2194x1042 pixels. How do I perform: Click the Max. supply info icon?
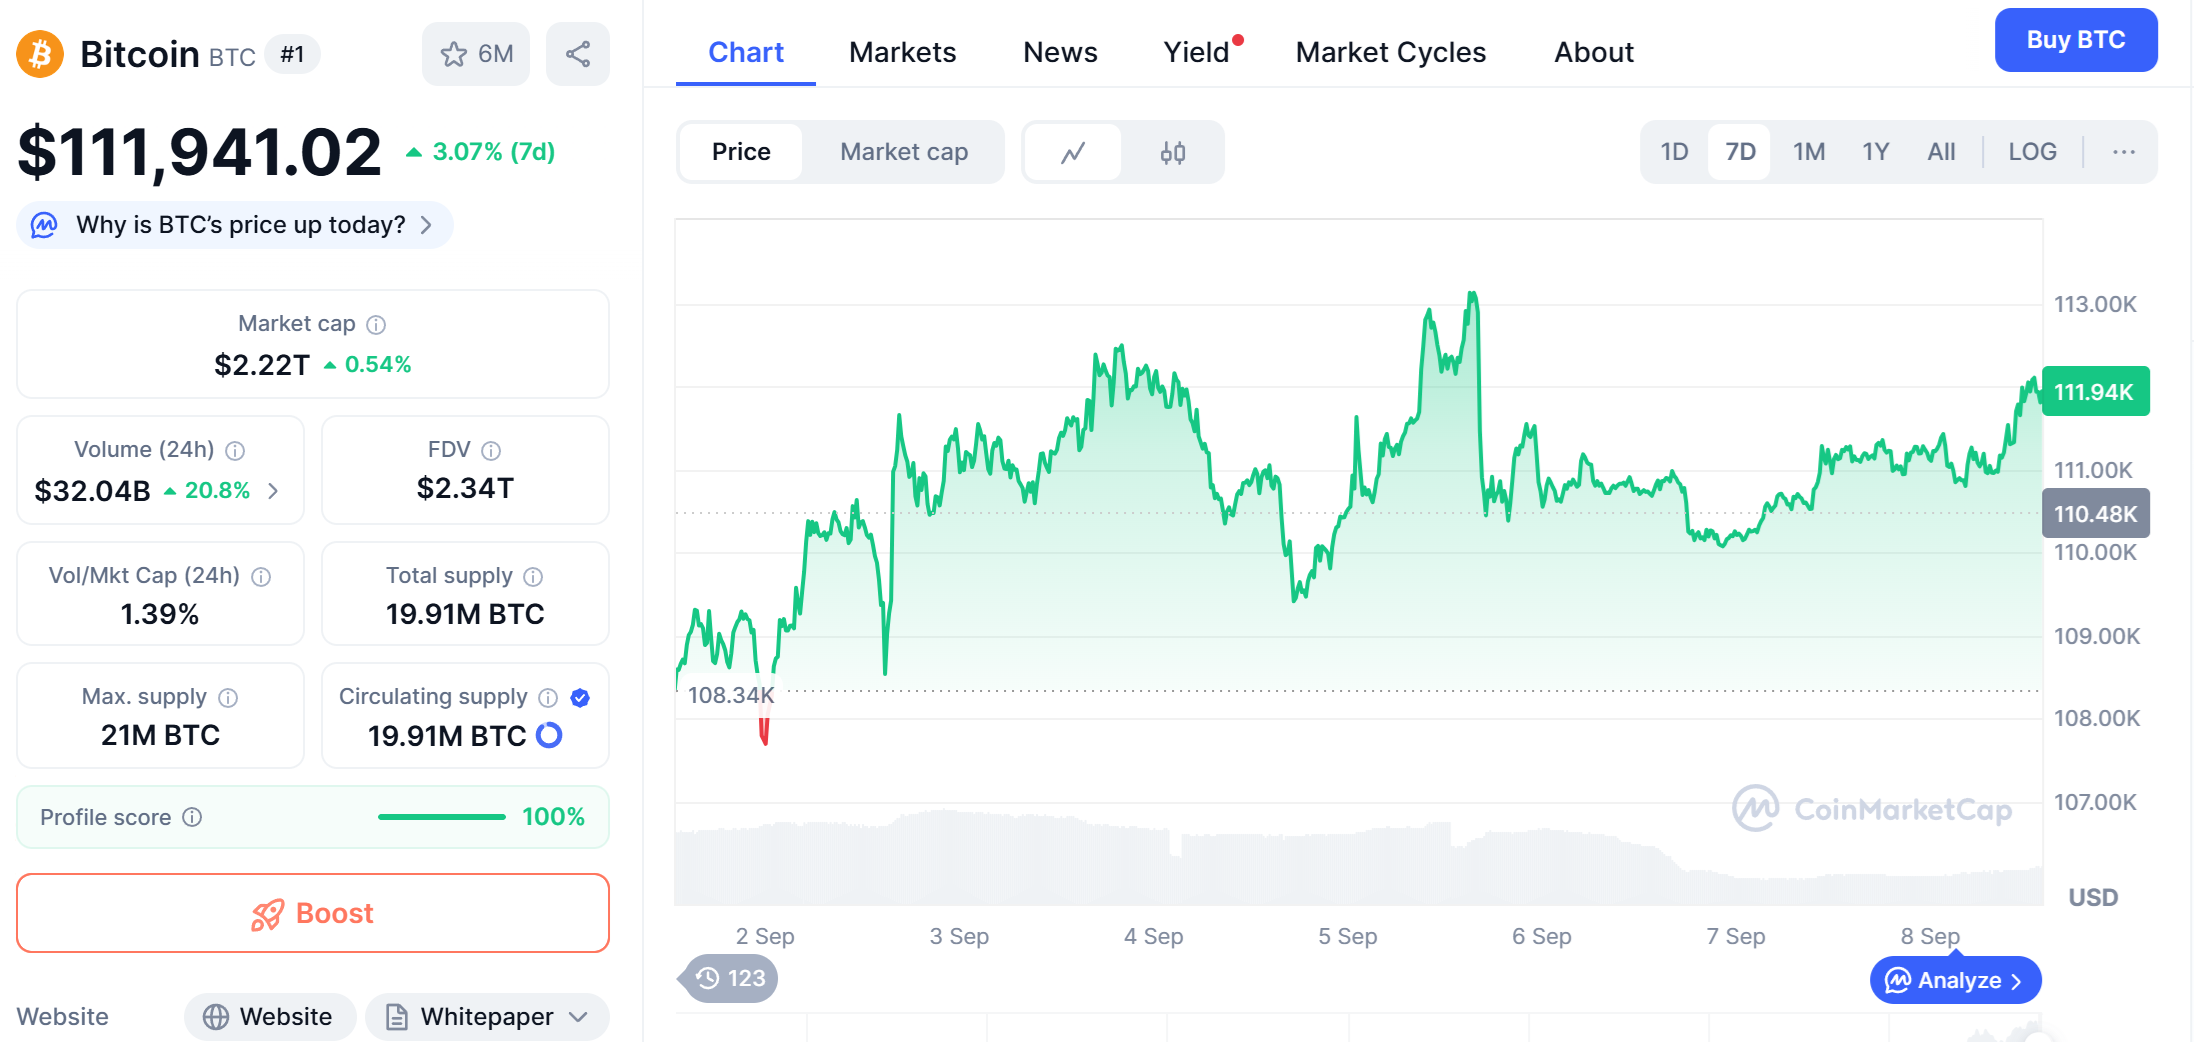click(228, 698)
